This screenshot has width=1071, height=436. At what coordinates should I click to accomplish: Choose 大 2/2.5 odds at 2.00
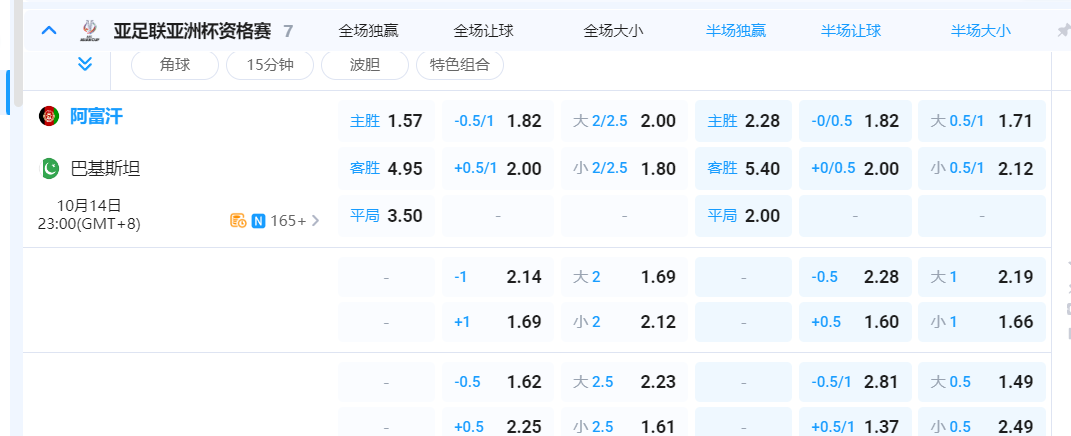point(624,121)
